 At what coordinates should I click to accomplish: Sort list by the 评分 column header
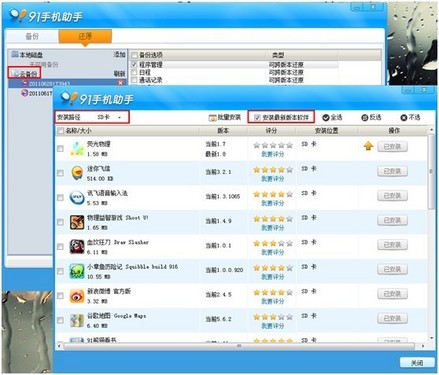(271, 131)
